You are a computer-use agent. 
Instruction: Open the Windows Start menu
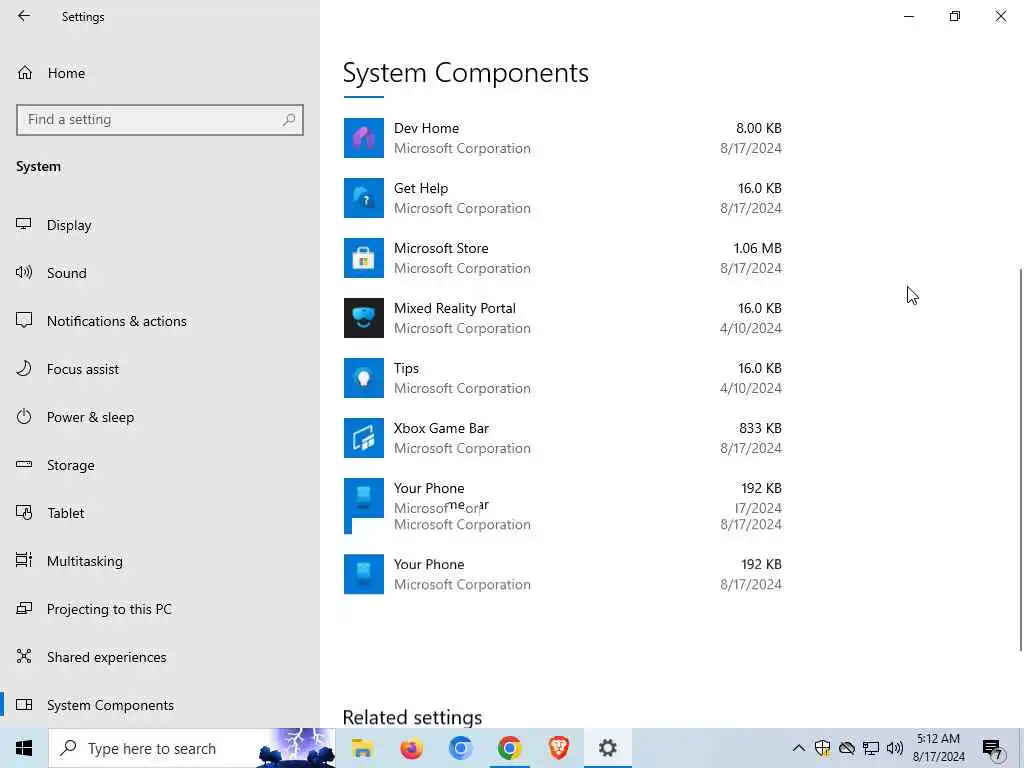[x=24, y=748]
